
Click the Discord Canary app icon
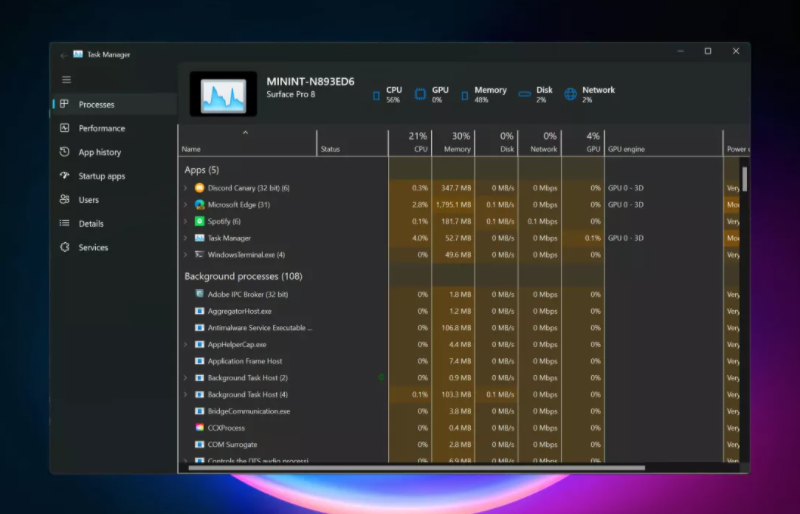click(199, 188)
